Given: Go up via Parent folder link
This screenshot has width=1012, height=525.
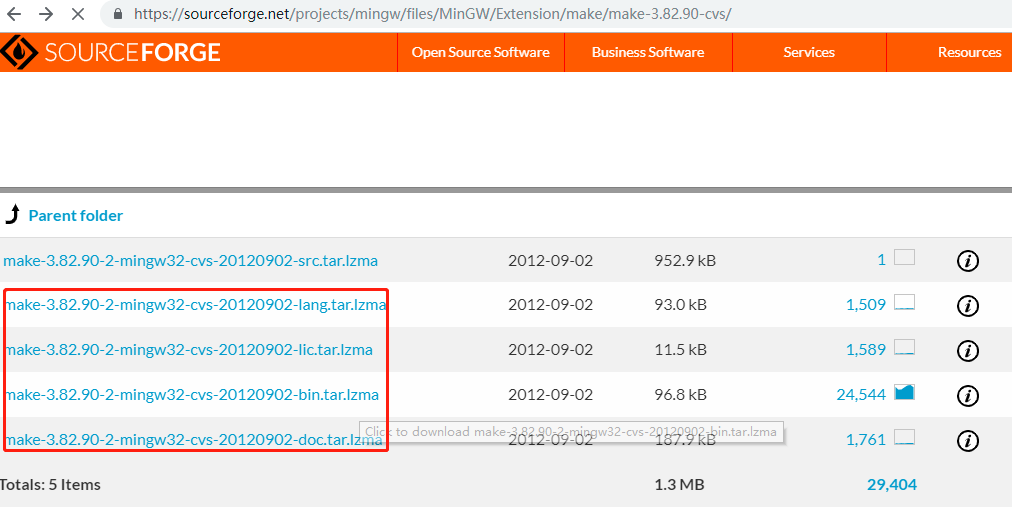Looking at the screenshot, I should click(76, 216).
